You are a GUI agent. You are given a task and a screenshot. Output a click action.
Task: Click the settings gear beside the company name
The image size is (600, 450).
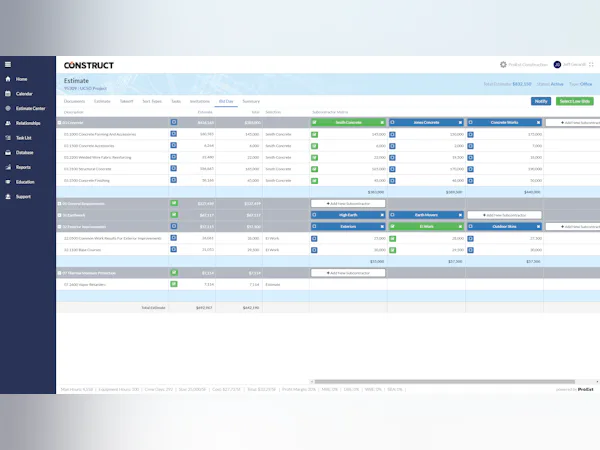pyautogui.click(x=503, y=65)
